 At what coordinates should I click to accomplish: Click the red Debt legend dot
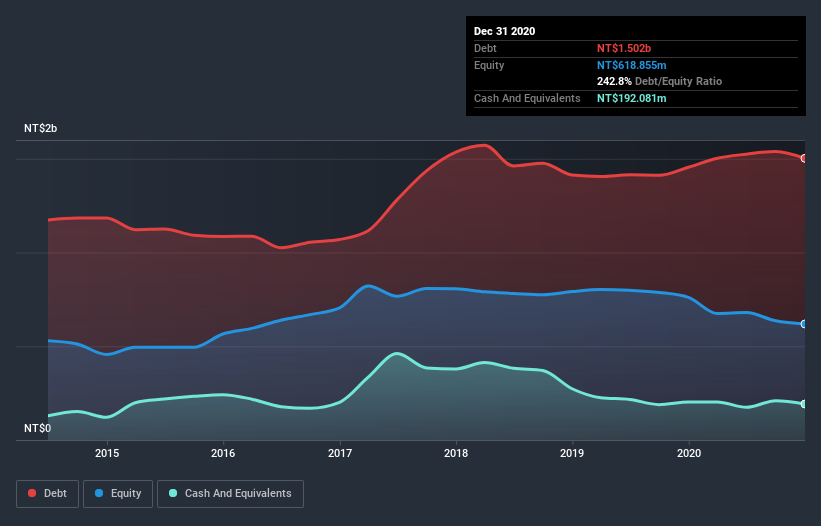click(x=32, y=493)
